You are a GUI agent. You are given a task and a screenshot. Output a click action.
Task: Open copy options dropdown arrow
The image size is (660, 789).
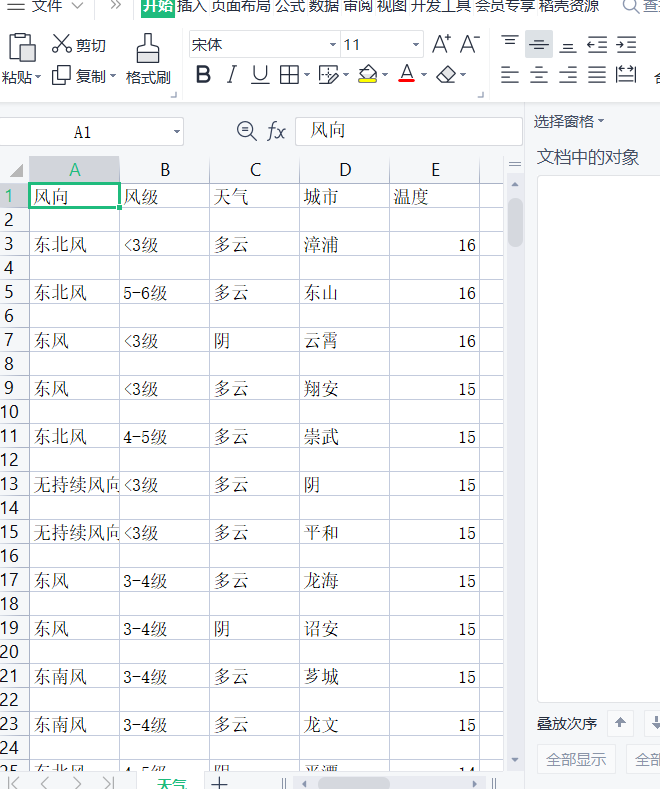(113, 76)
